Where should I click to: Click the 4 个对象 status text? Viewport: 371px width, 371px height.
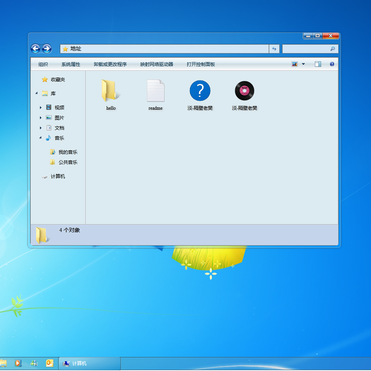[x=70, y=230]
